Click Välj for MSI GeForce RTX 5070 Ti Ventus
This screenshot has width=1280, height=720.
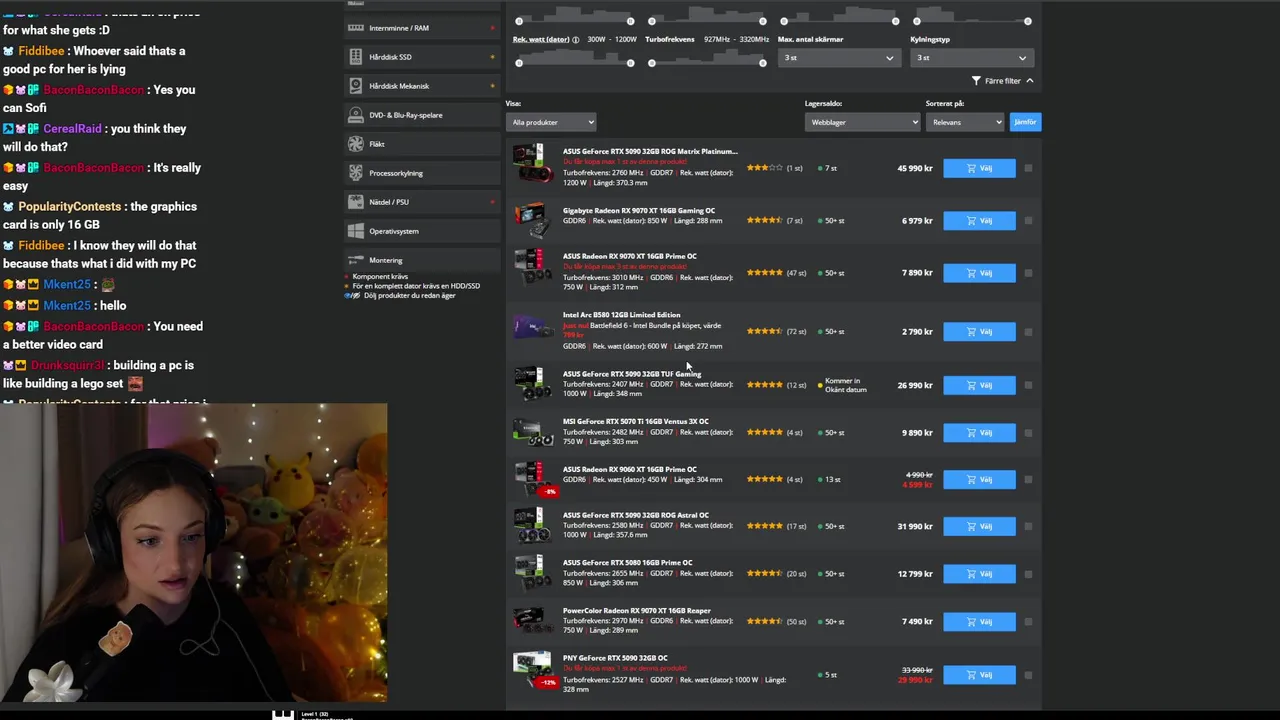pos(979,432)
